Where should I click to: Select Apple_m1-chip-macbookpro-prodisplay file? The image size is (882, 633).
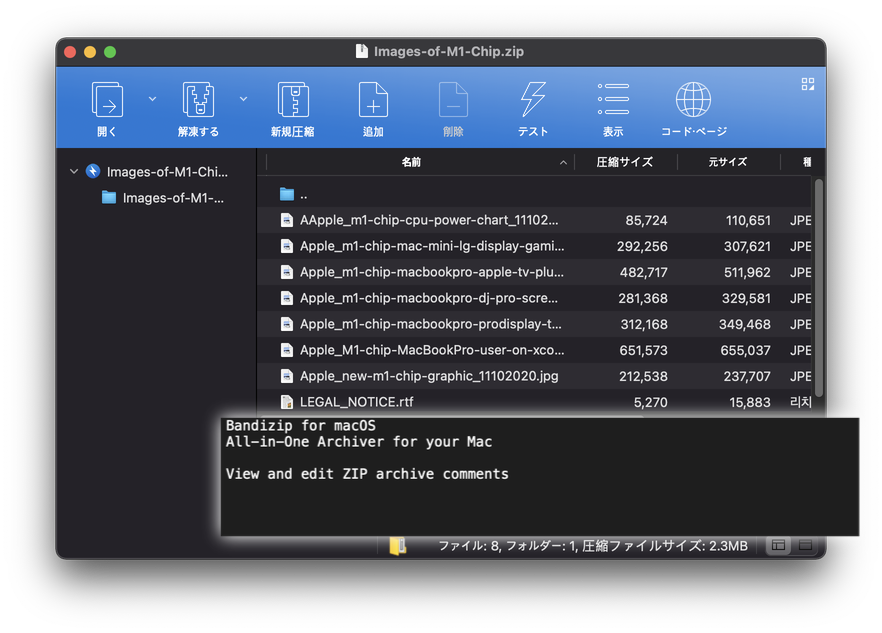(534, 324)
